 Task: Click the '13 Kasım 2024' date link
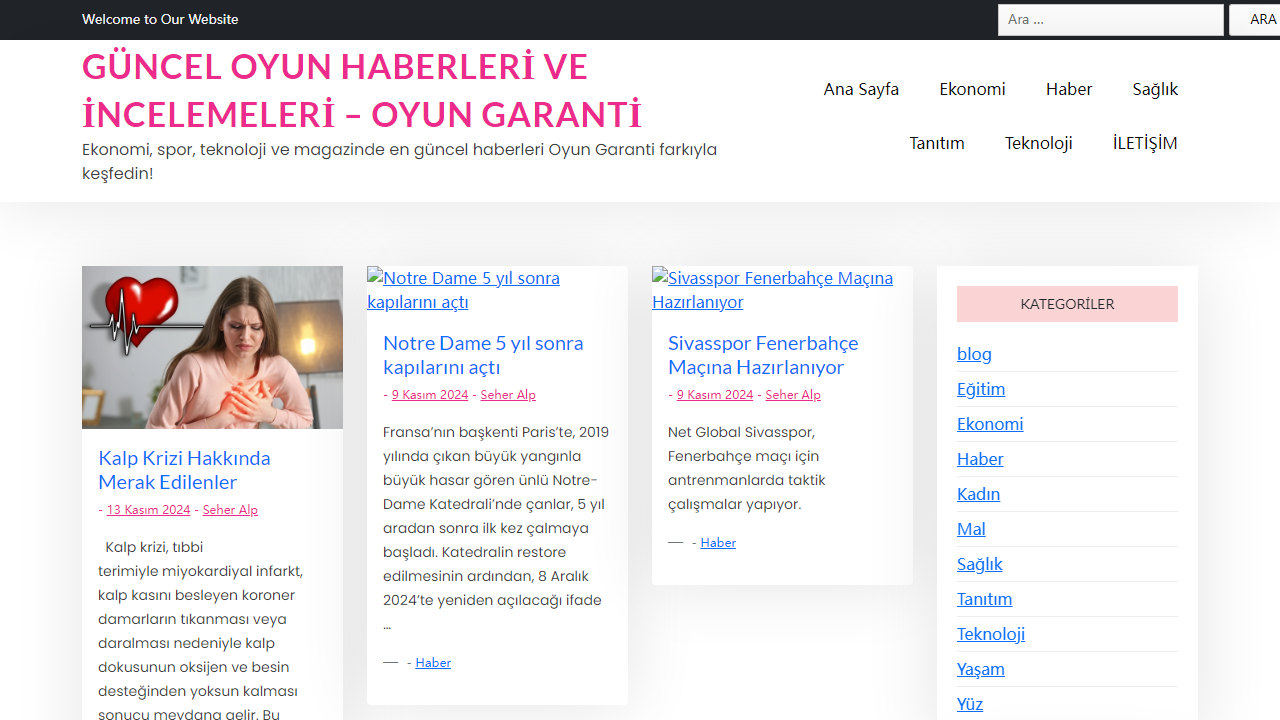click(148, 509)
